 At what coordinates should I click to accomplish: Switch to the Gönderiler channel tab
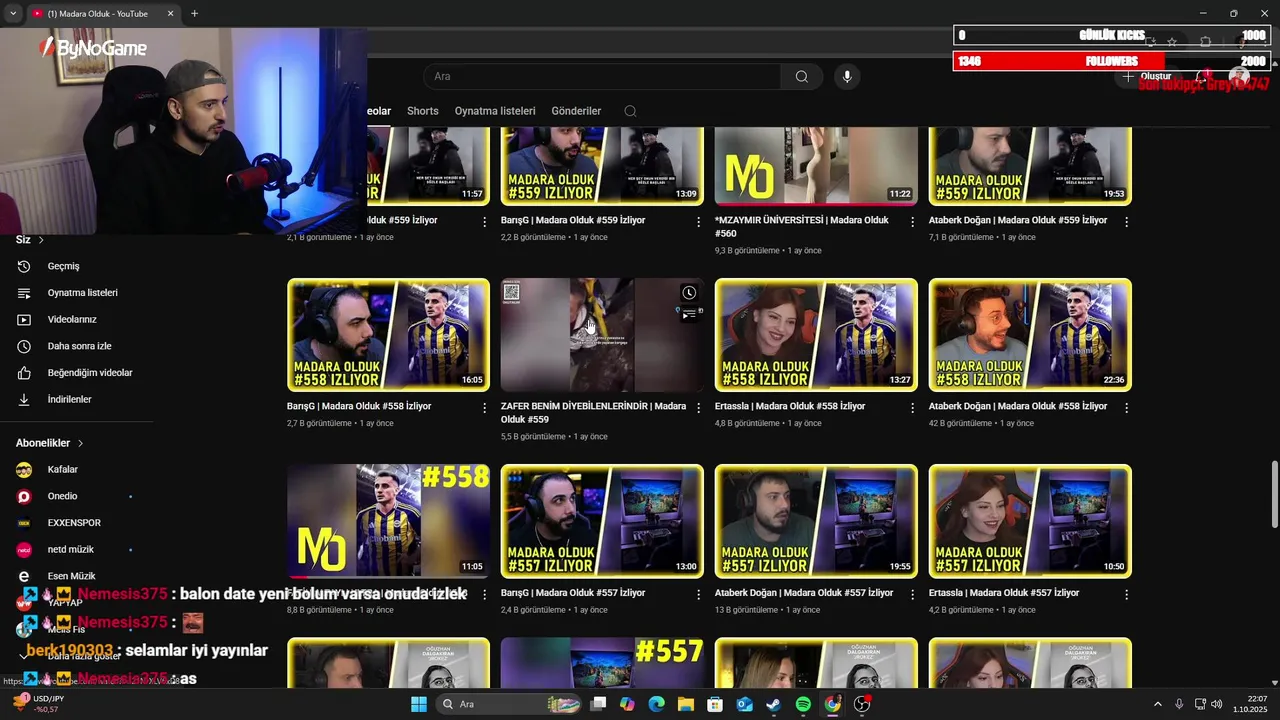pos(576,111)
